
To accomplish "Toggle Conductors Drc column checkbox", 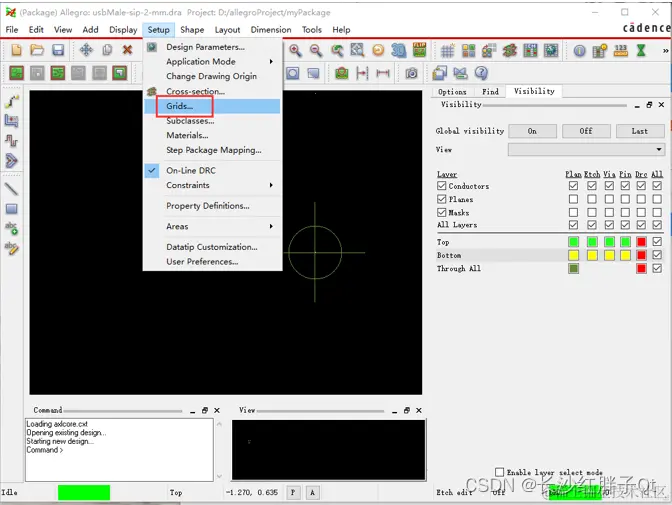I will (641, 186).
